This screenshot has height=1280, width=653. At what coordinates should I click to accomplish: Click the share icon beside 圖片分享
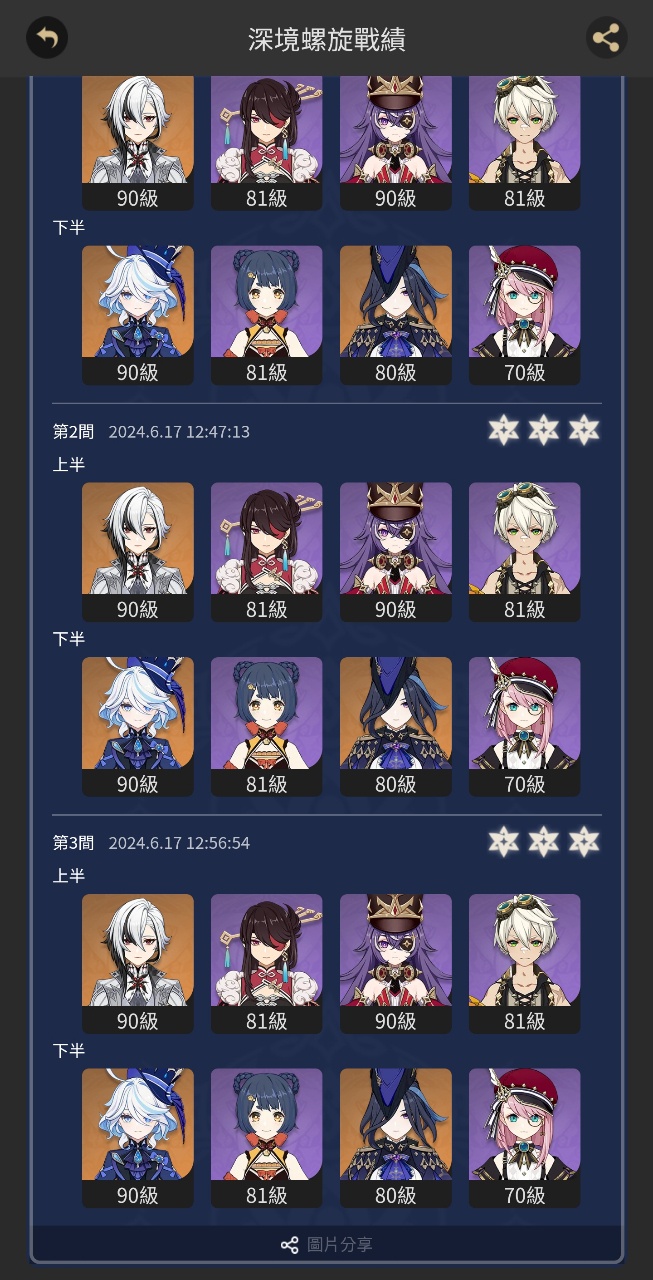click(290, 1245)
